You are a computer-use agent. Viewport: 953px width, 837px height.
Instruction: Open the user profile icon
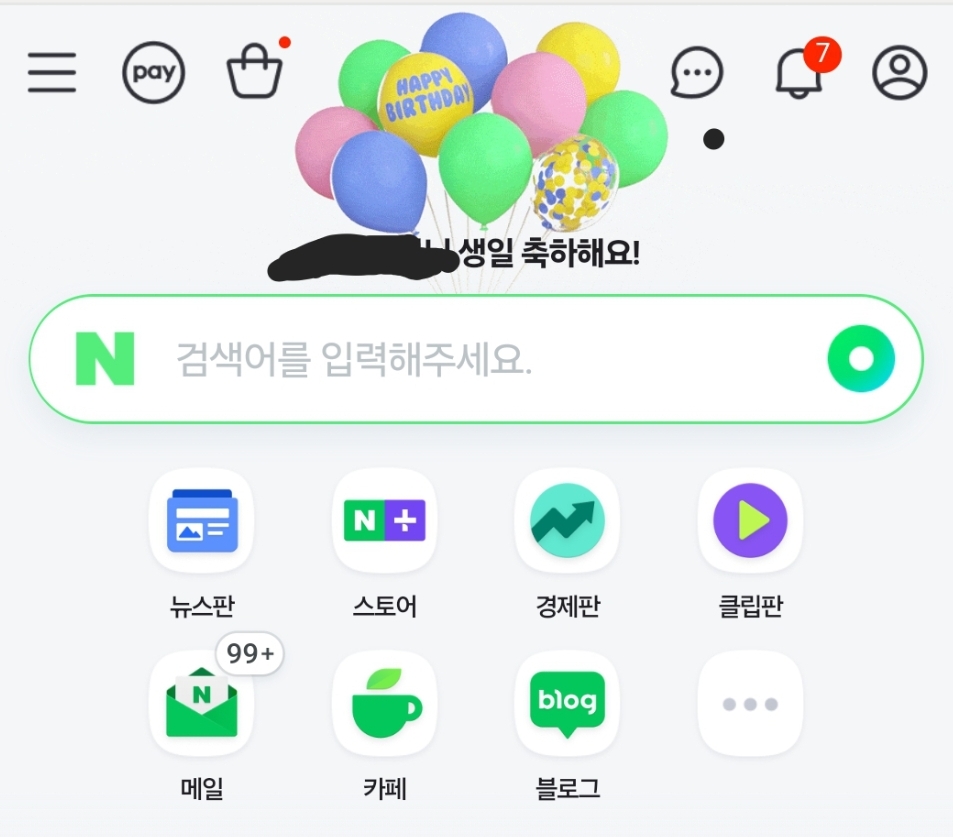click(900, 72)
